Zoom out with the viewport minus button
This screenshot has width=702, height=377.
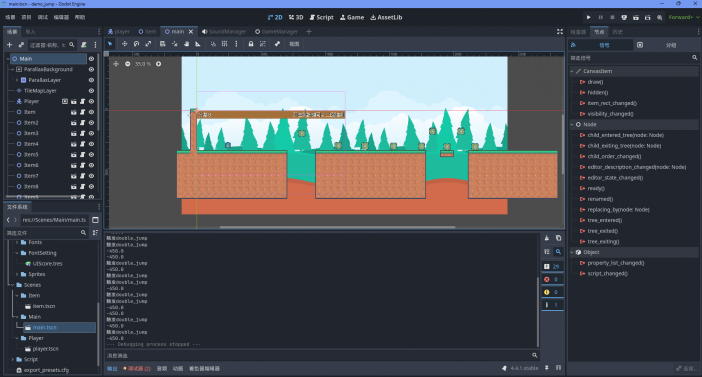click(x=128, y=64)
